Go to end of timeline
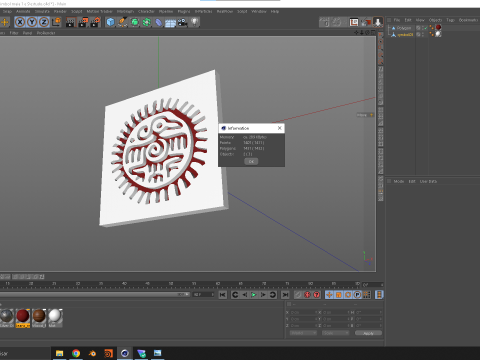 pyautogui.click(x=285, y=295)
